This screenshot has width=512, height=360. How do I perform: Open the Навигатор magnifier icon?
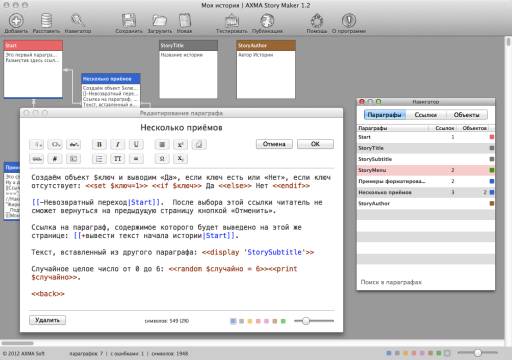pos(77,21)
